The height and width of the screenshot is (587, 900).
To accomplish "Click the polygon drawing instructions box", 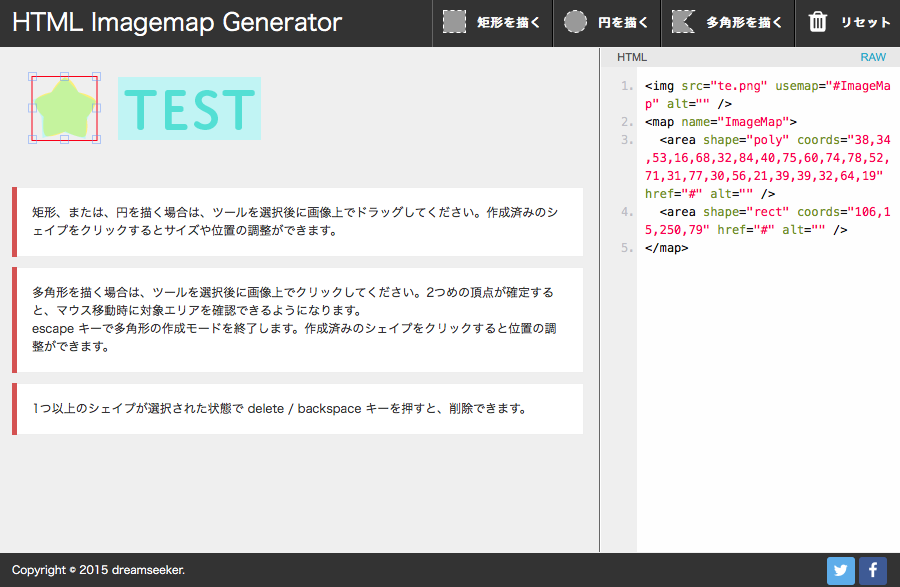I will (x=297, y=320).
